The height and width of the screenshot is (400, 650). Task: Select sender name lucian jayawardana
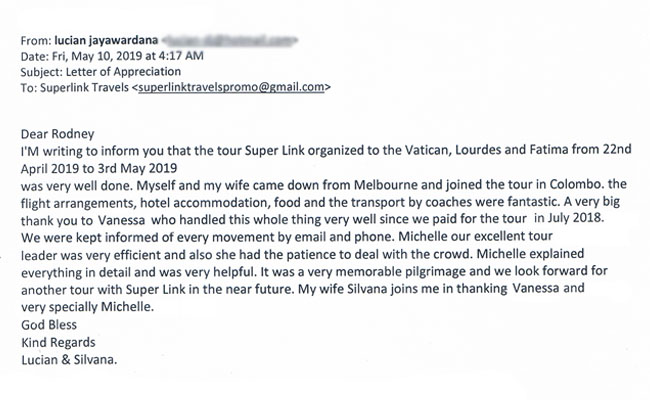[106, 40]
